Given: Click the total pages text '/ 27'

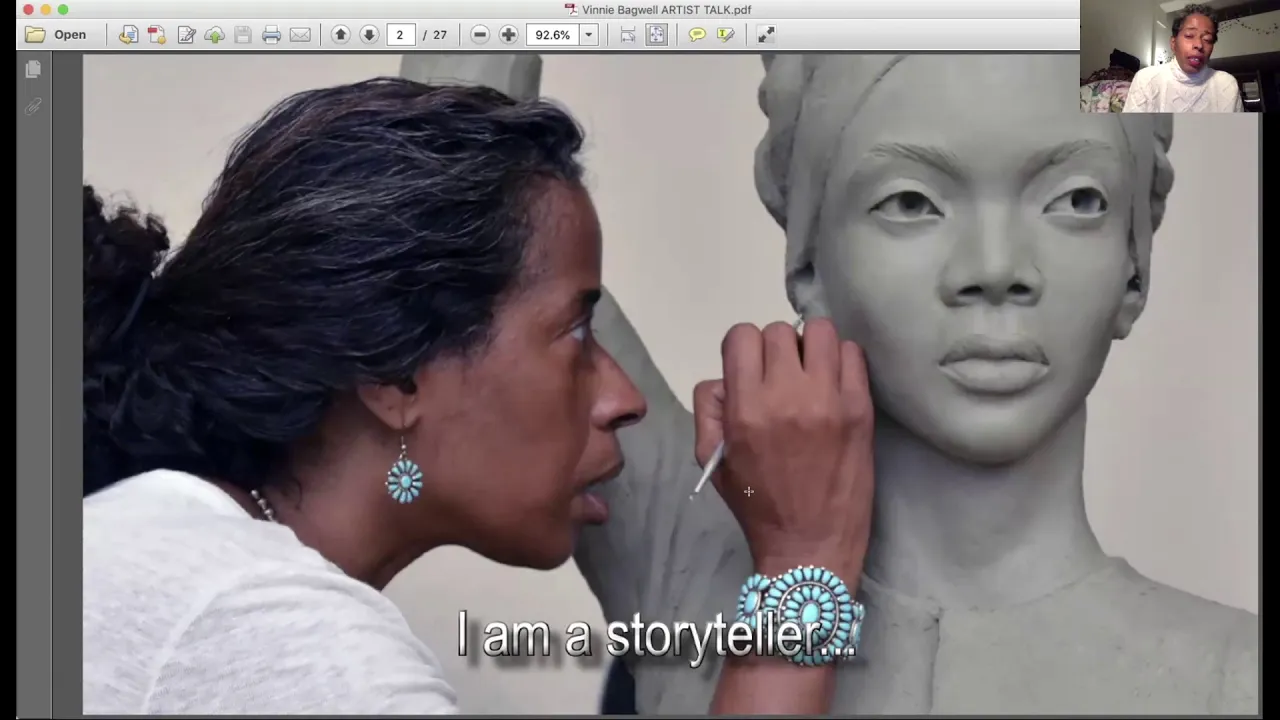Looking at the screenshot, I should point(435,35).
